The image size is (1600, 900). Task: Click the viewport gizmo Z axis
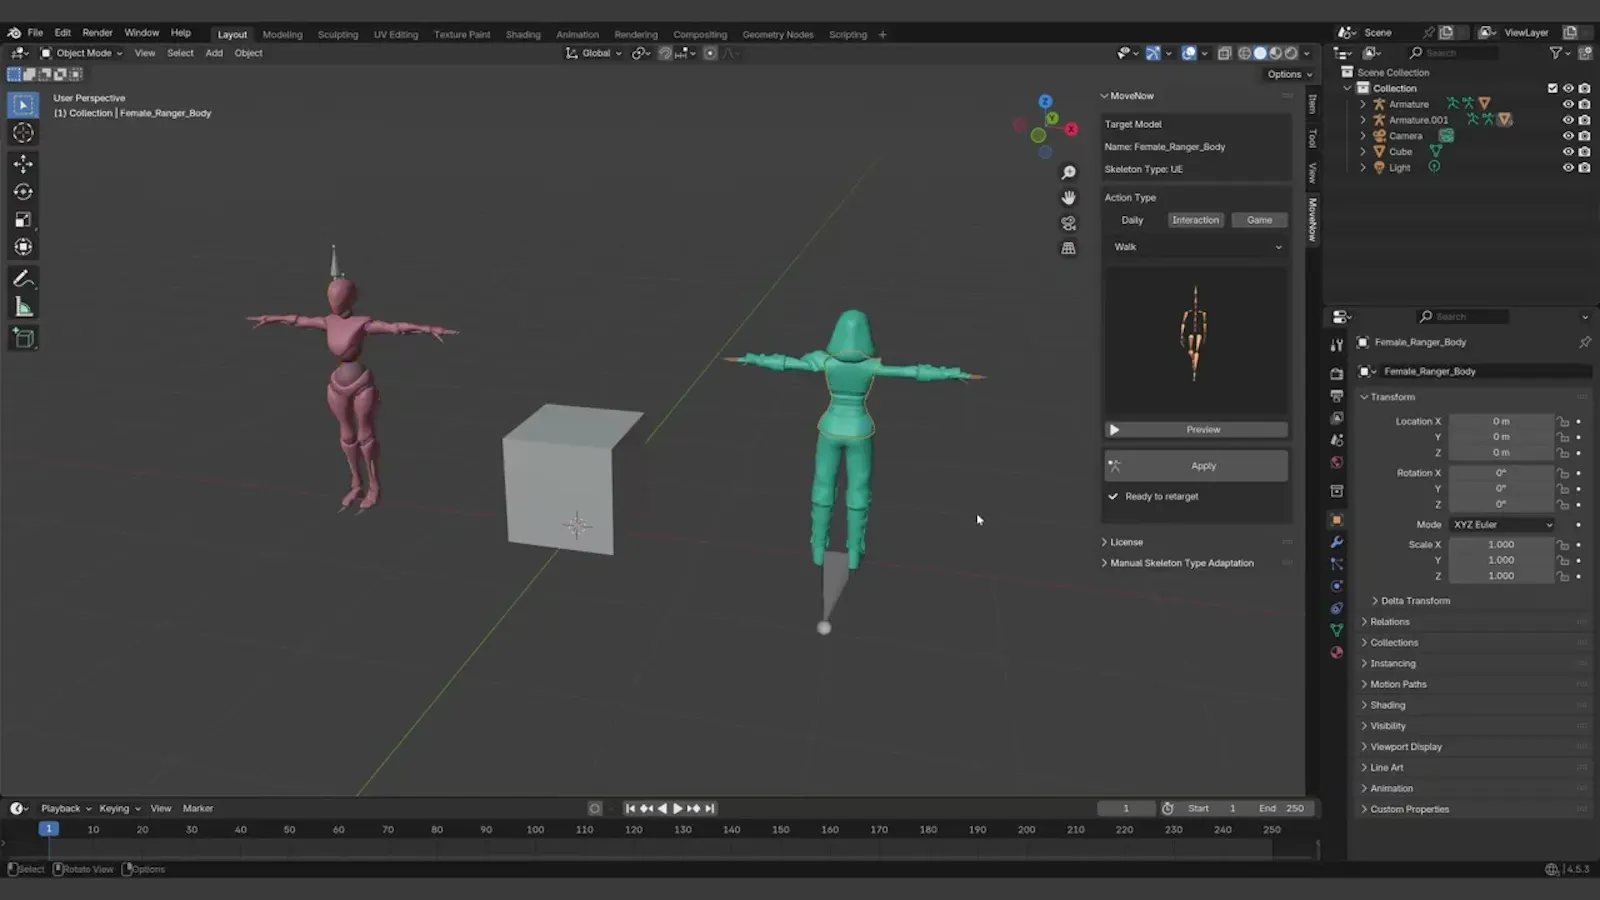(x=1045, y=101)
